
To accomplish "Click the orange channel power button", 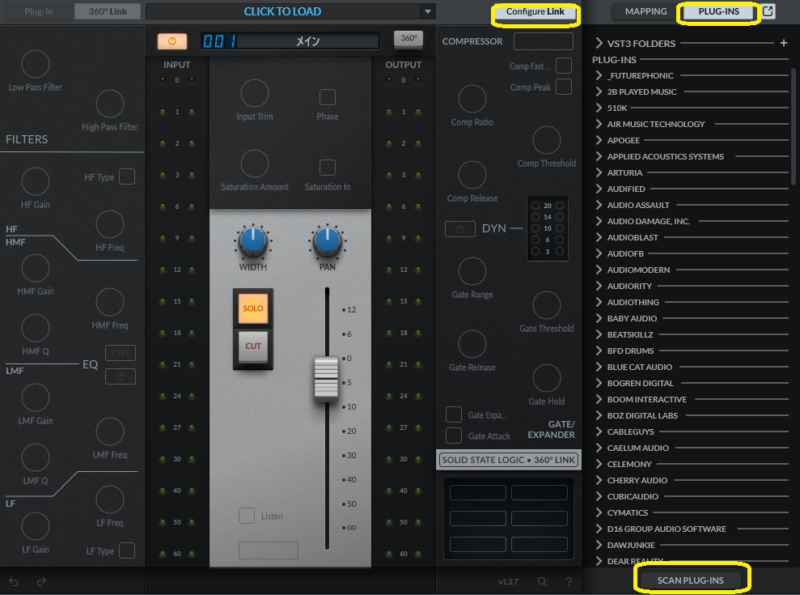I will [172, 41].
